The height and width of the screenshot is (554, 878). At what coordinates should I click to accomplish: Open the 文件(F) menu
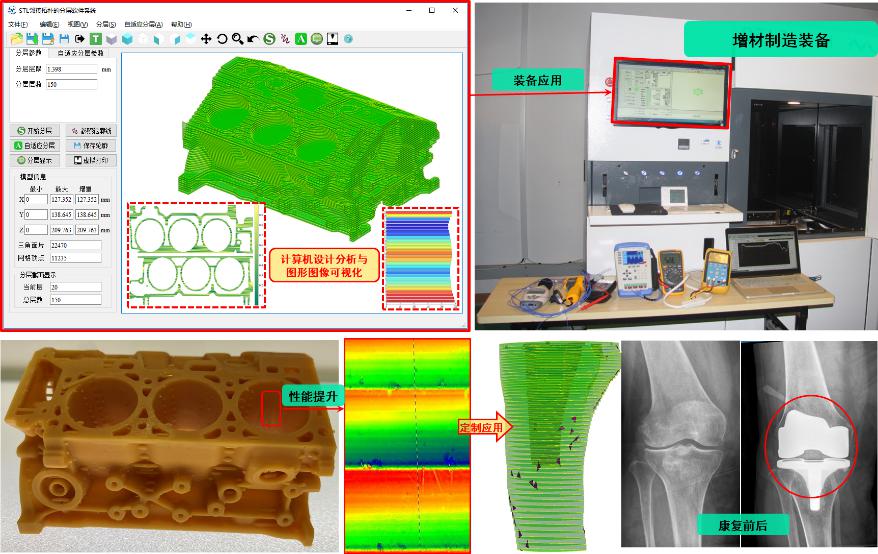[x=19, y=23]
